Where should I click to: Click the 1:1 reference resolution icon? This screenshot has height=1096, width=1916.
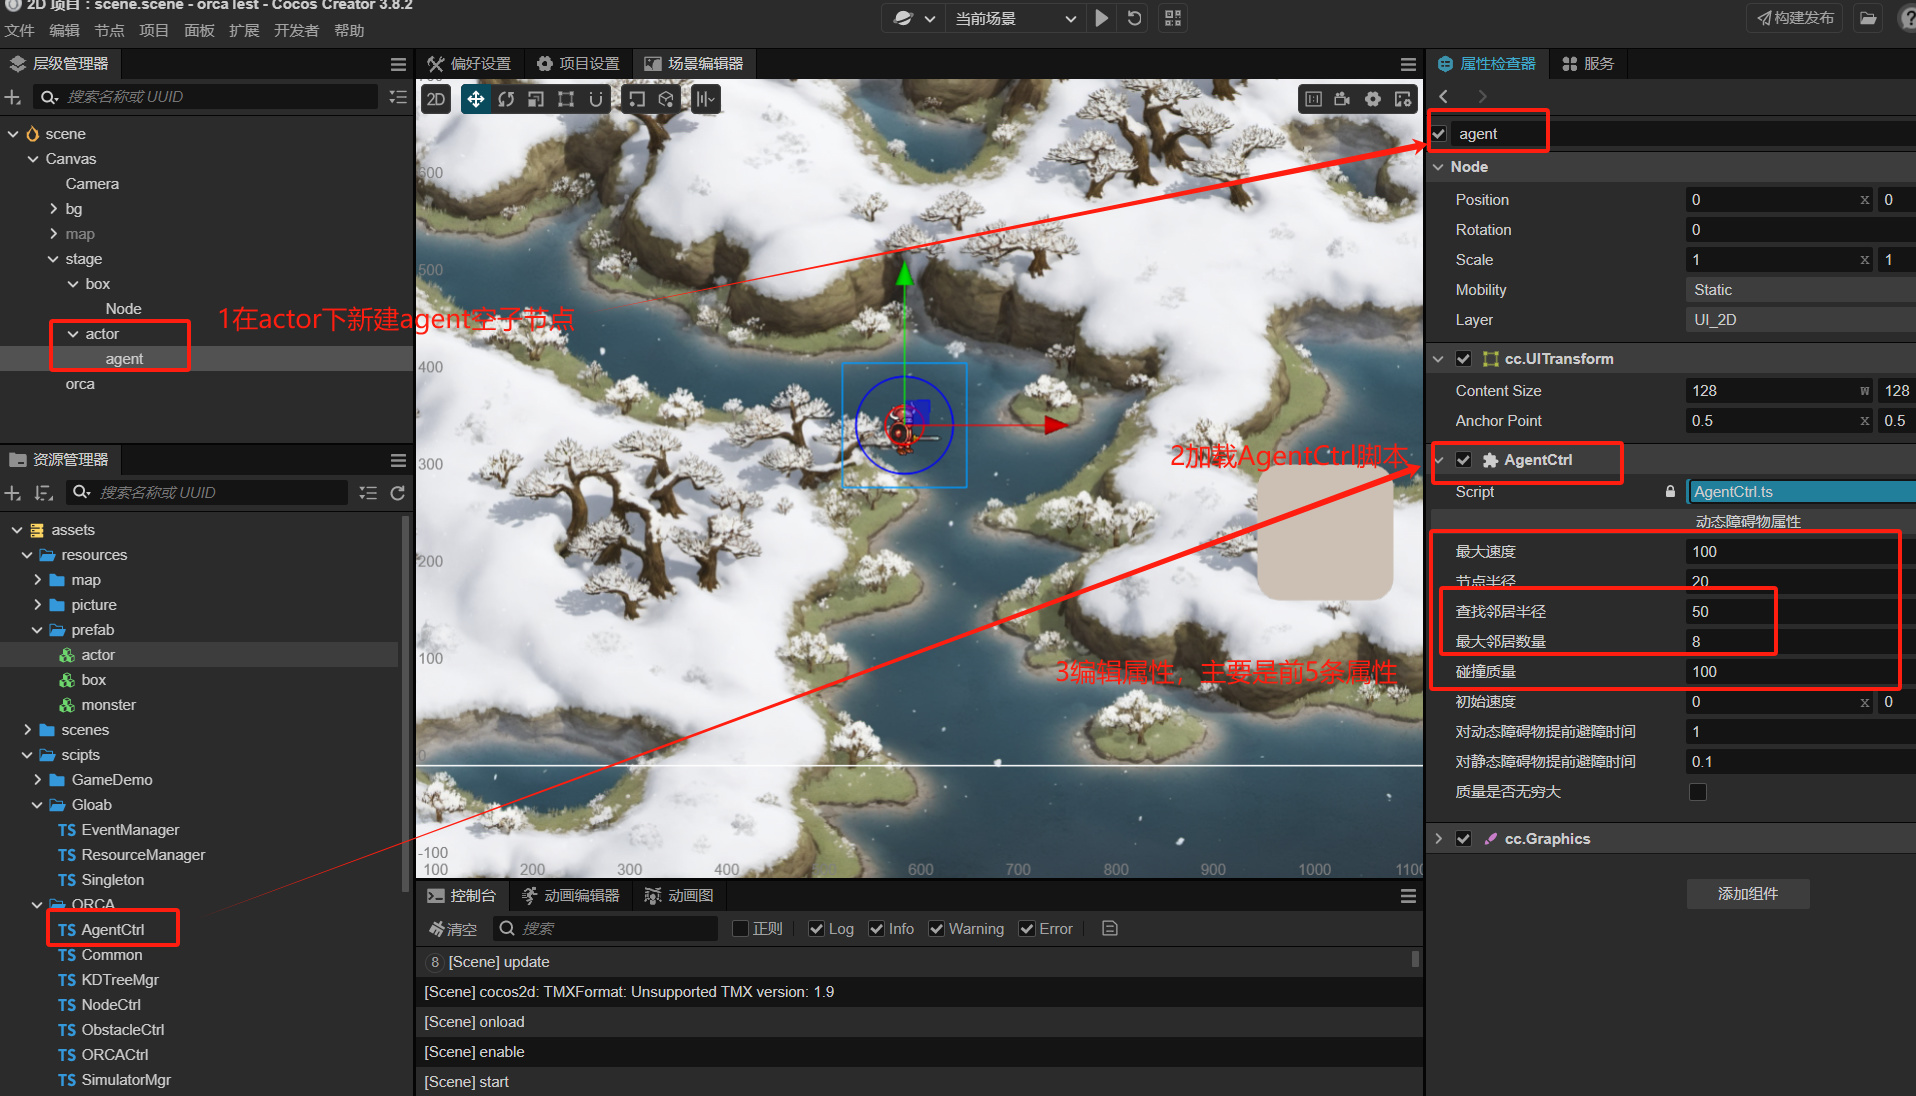tap(1313, 99)
